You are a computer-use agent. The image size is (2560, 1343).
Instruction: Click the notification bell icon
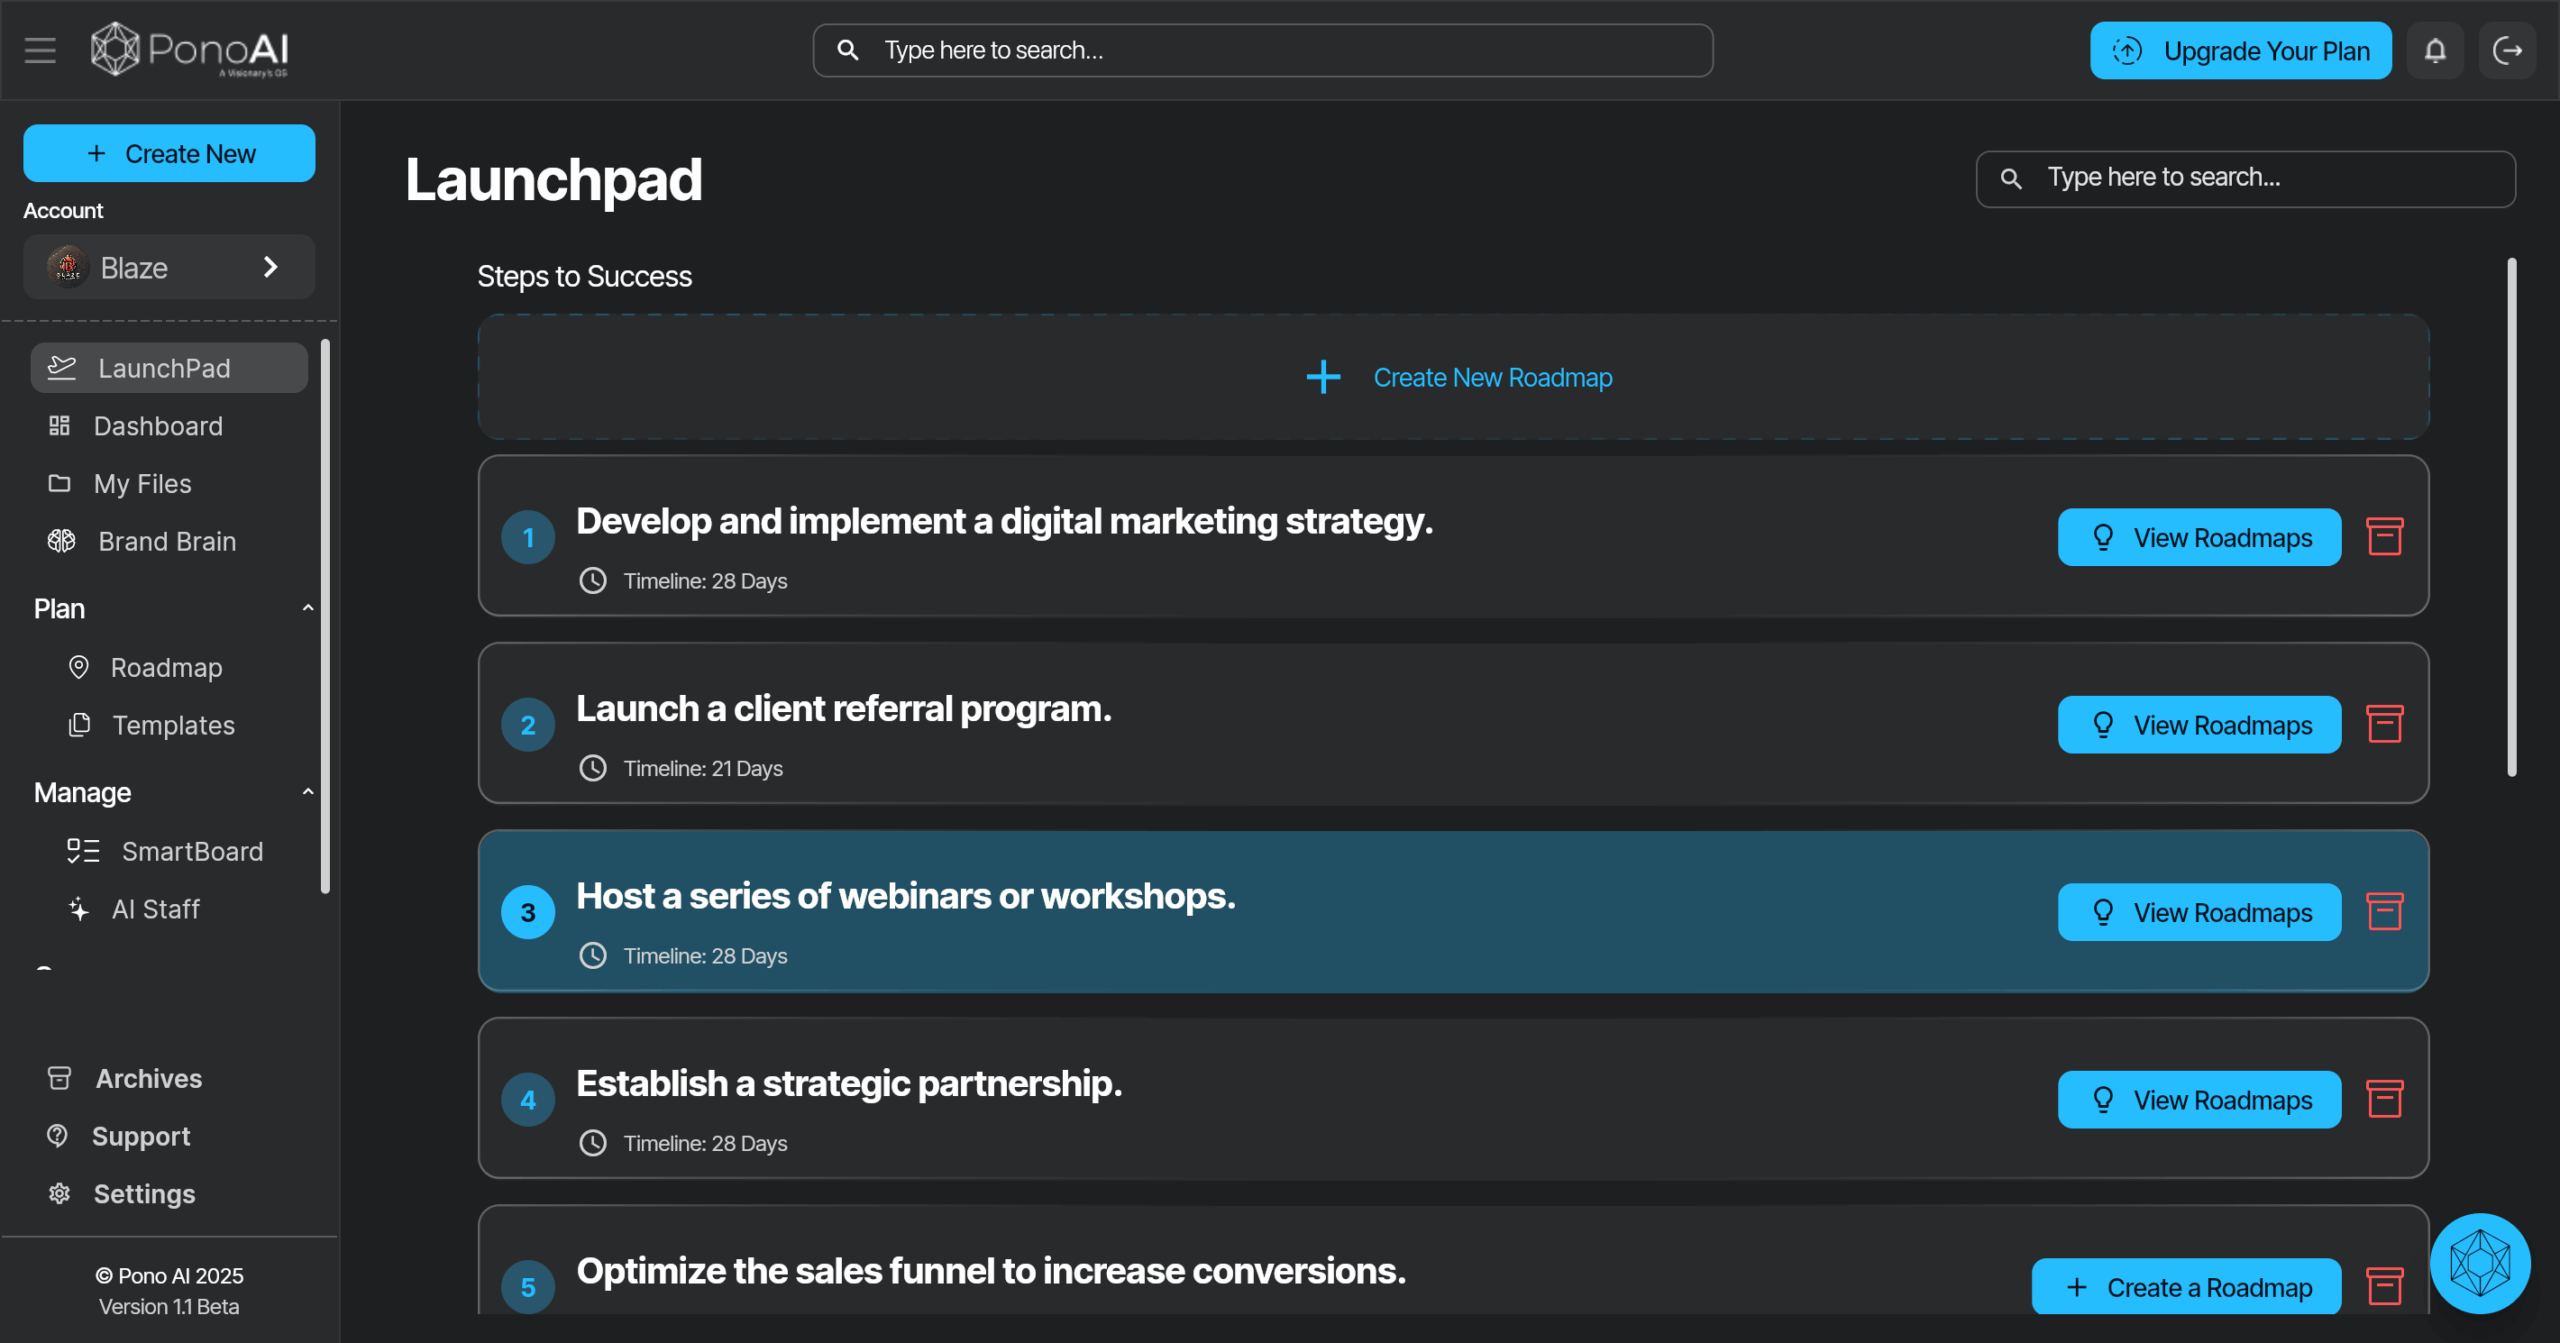(x=2435, y=50)
